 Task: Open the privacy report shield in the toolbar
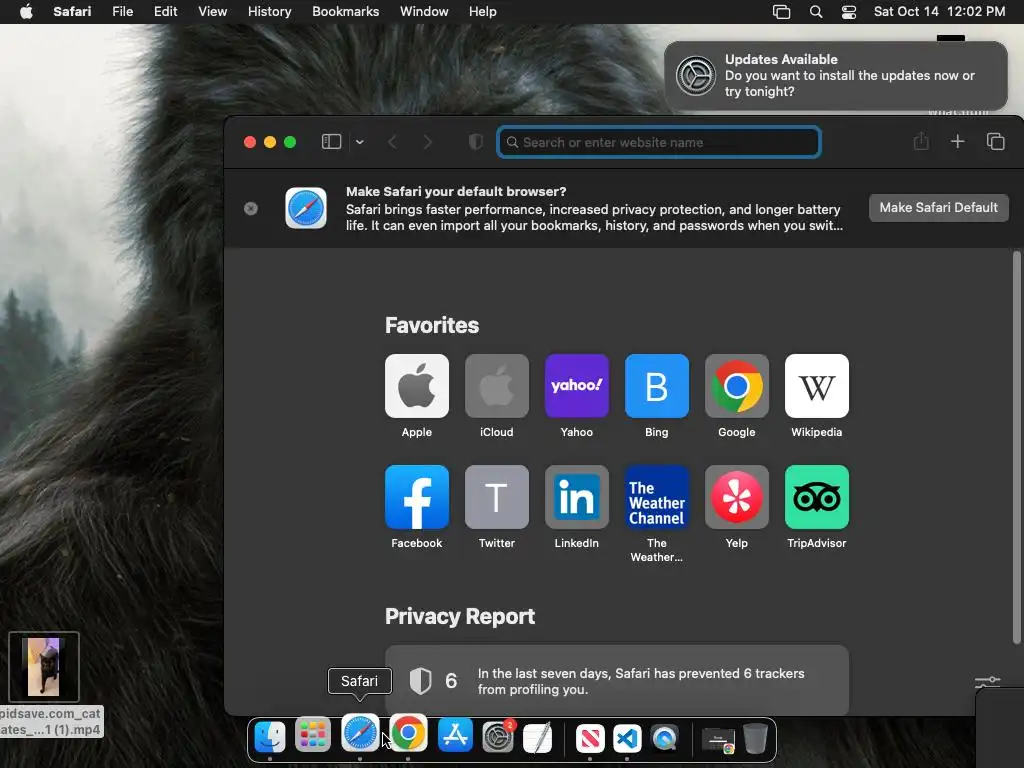pyautogui.click(x=475, y=142)
